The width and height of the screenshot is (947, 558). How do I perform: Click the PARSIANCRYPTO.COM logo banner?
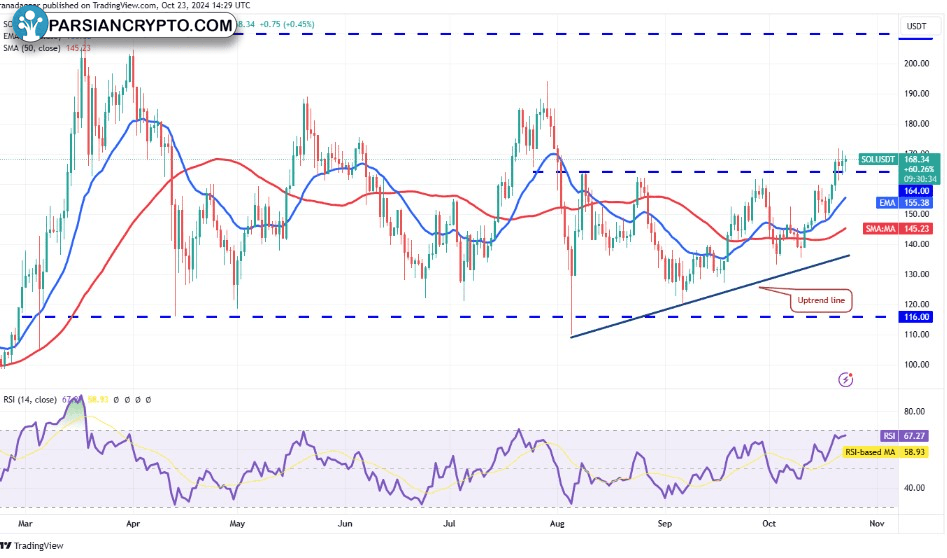(x=125, y=25)
